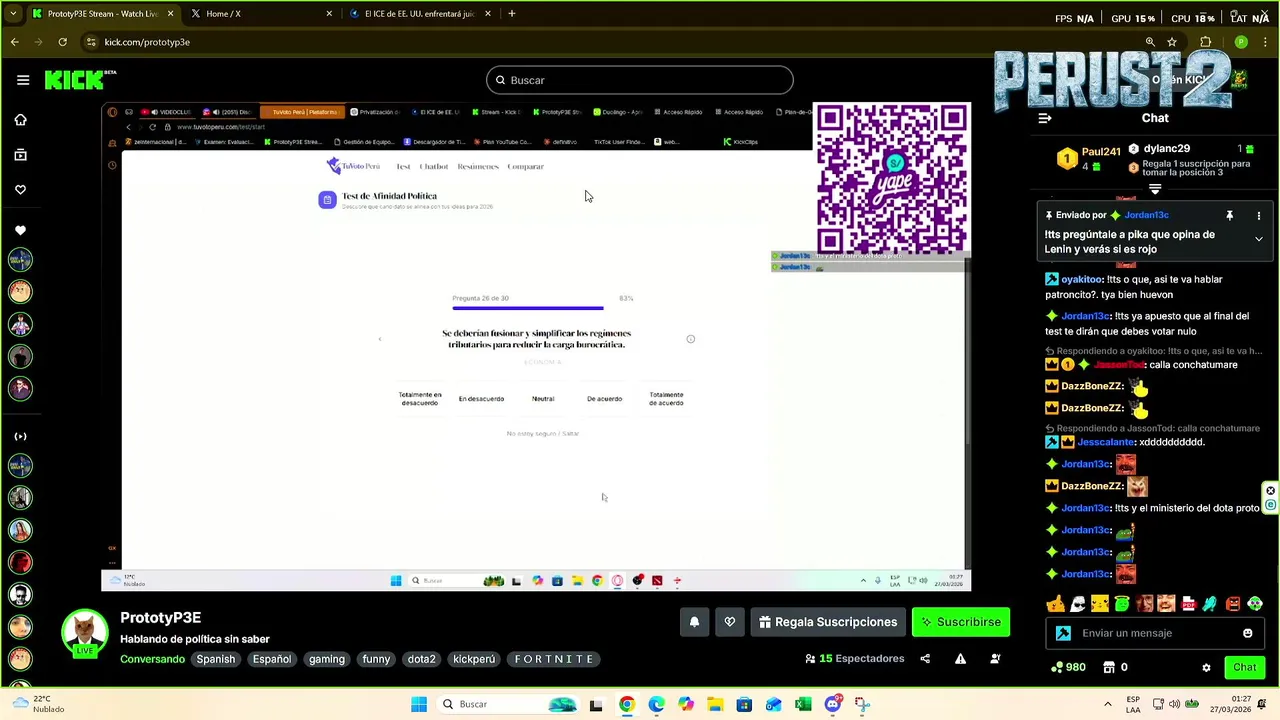Open Jesscalante username in chat
This screenshot has height=720, width=1280.
tap(1106, 442)
